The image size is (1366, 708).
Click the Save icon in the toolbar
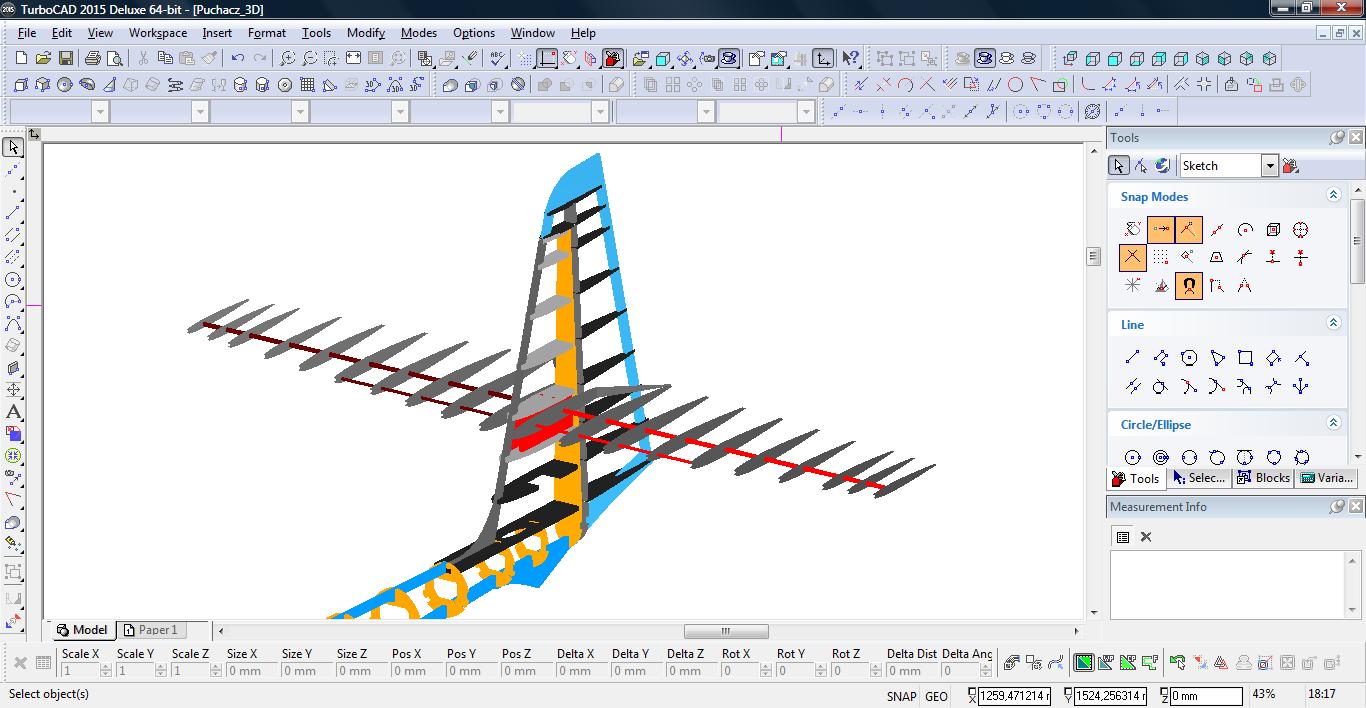click(x=66, y=59)
